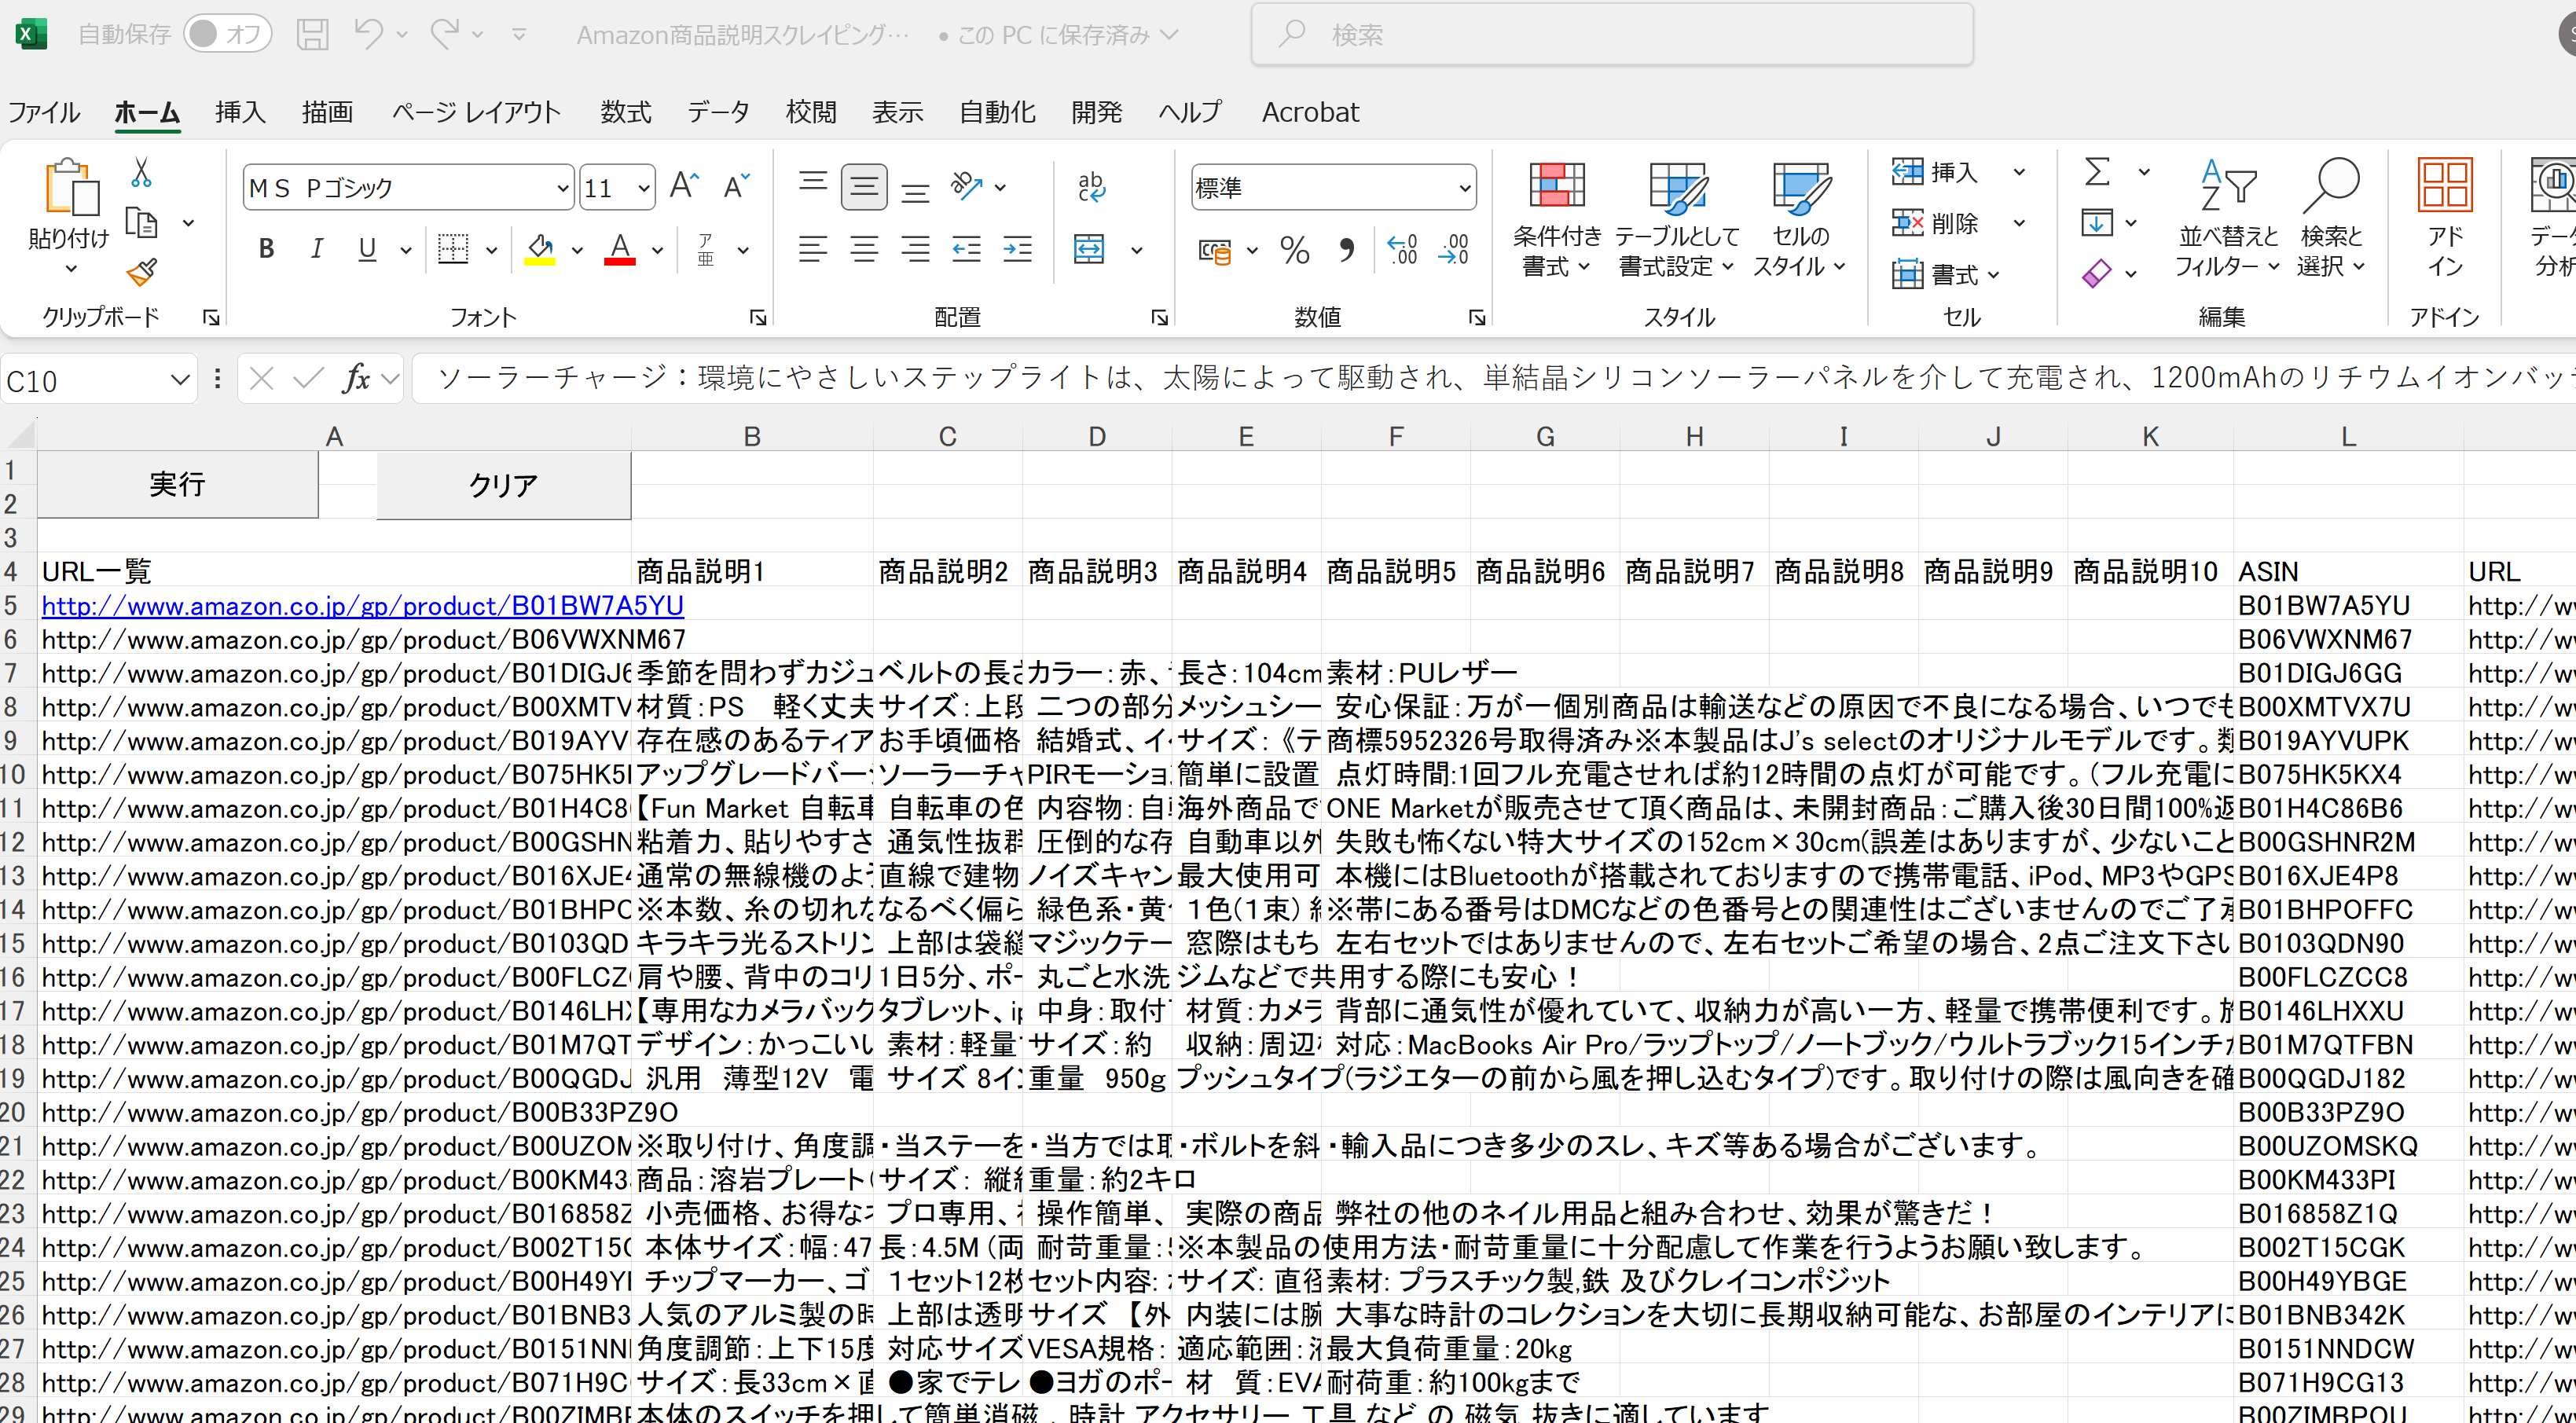
Task: Decrease decimal places
Action: pos(1453,249)
